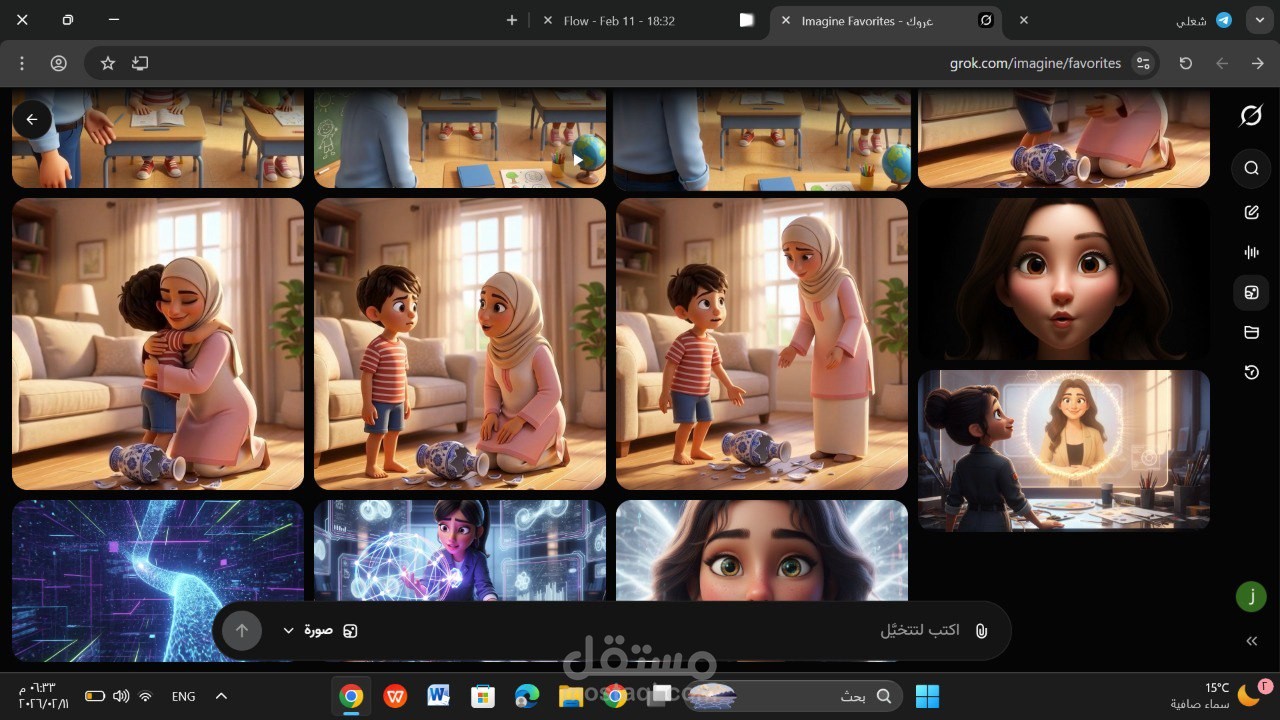Open volume speaker control

tap(121, 696)
